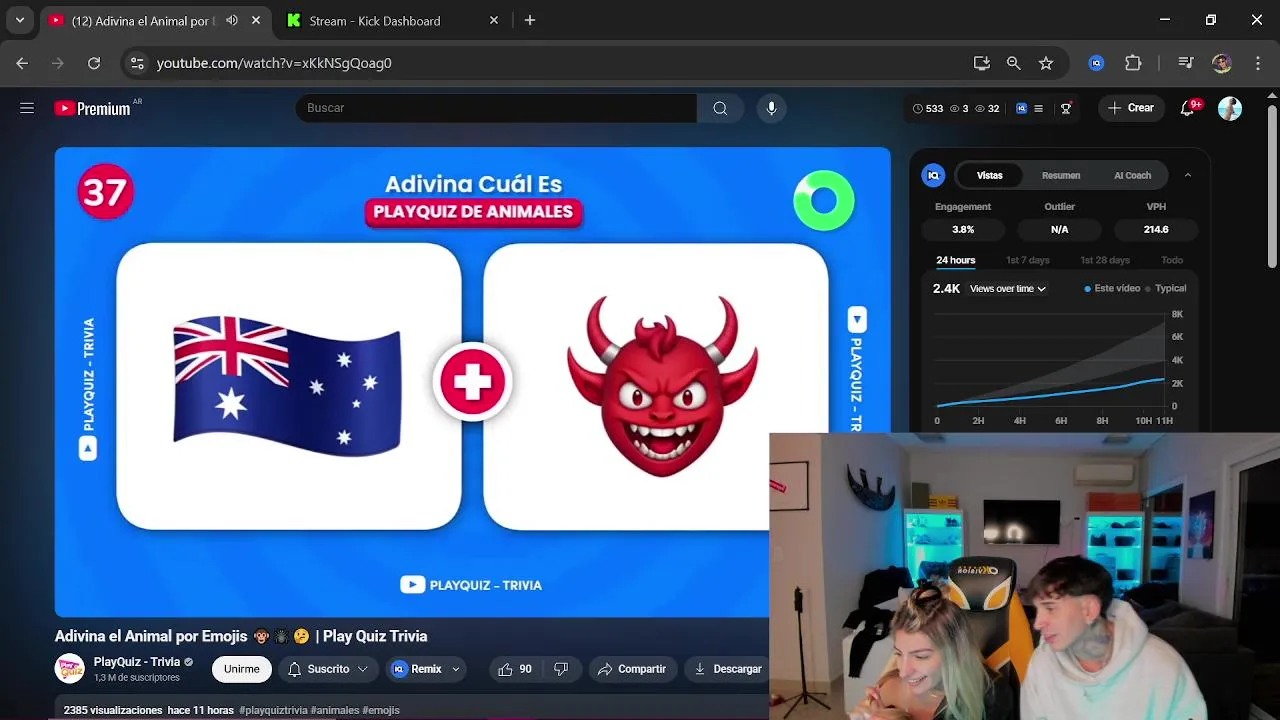Go to YouTube Premium home logo
The width and height of the screenshot is (1280, 720).
(93, 108)
